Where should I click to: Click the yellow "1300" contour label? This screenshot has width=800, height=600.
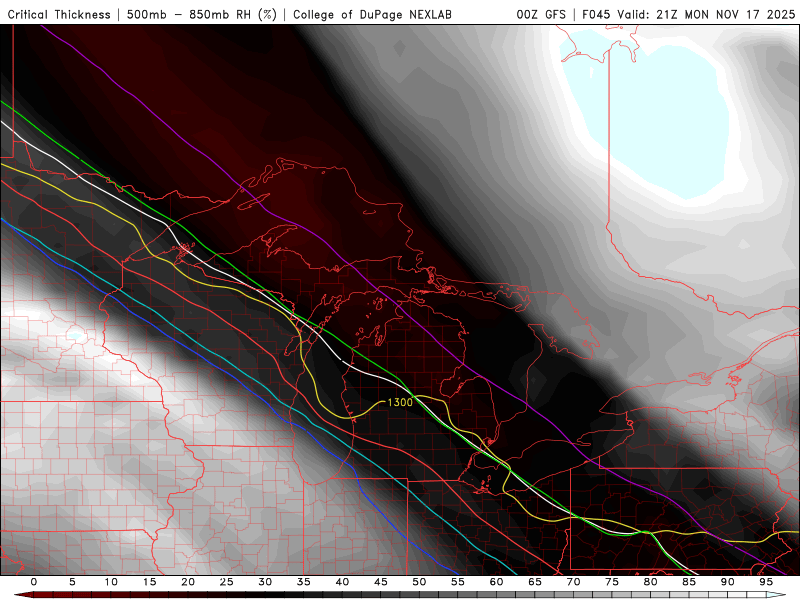coord(400,402)
